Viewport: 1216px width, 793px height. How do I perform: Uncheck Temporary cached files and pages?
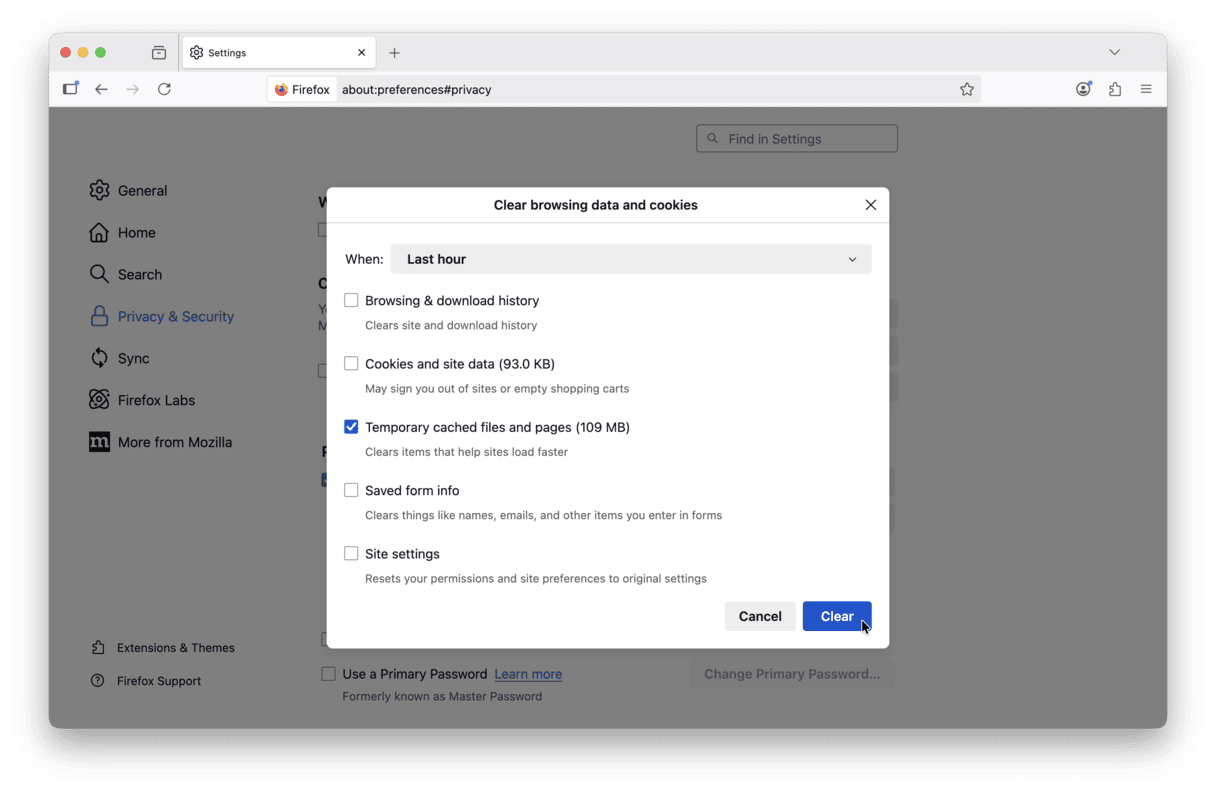(351, 426)
